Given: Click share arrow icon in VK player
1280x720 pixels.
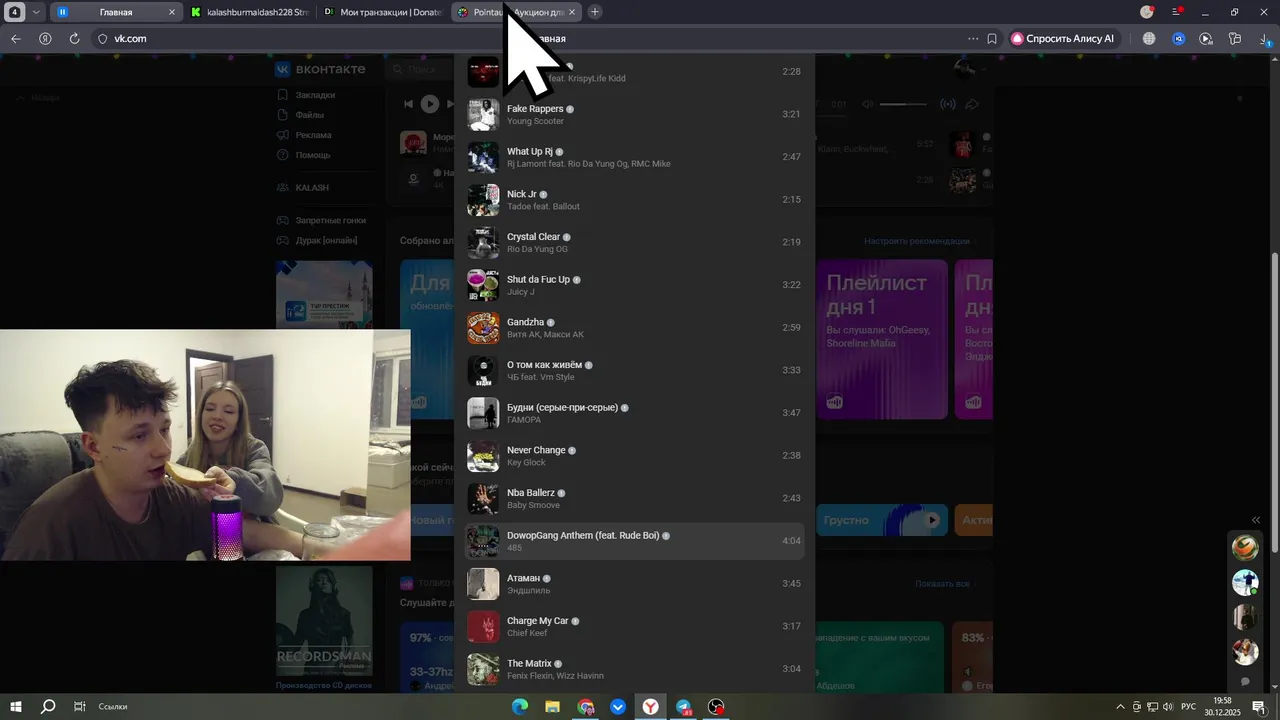Looking at the screenshot, I should pyautogui.click(x=972, y=104).
